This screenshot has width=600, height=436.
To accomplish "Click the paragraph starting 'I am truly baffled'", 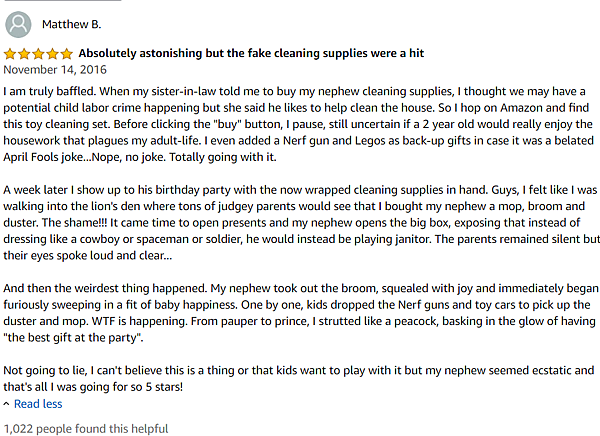I will click(298, 124).
